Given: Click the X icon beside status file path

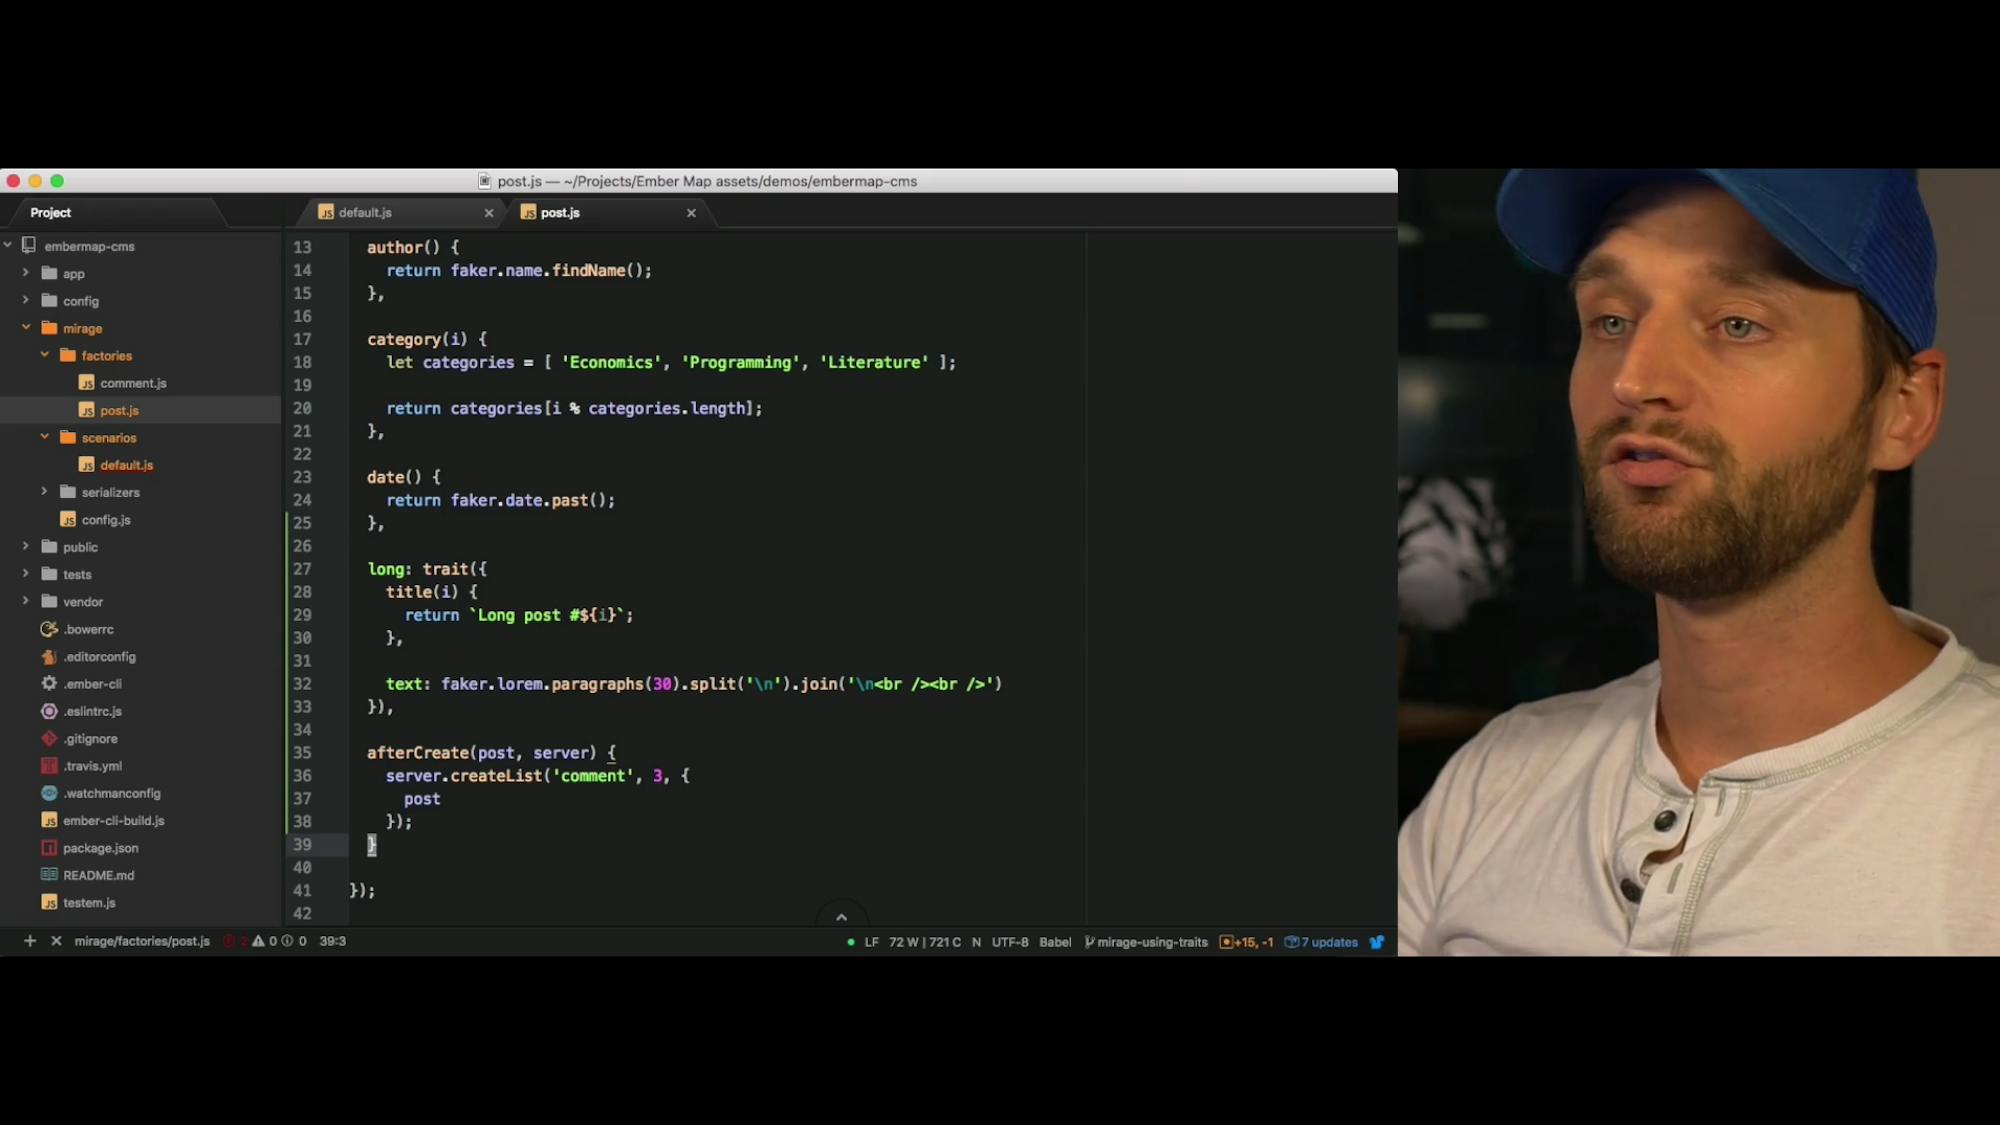Looking at the screenshot, I should coord(56,941).
